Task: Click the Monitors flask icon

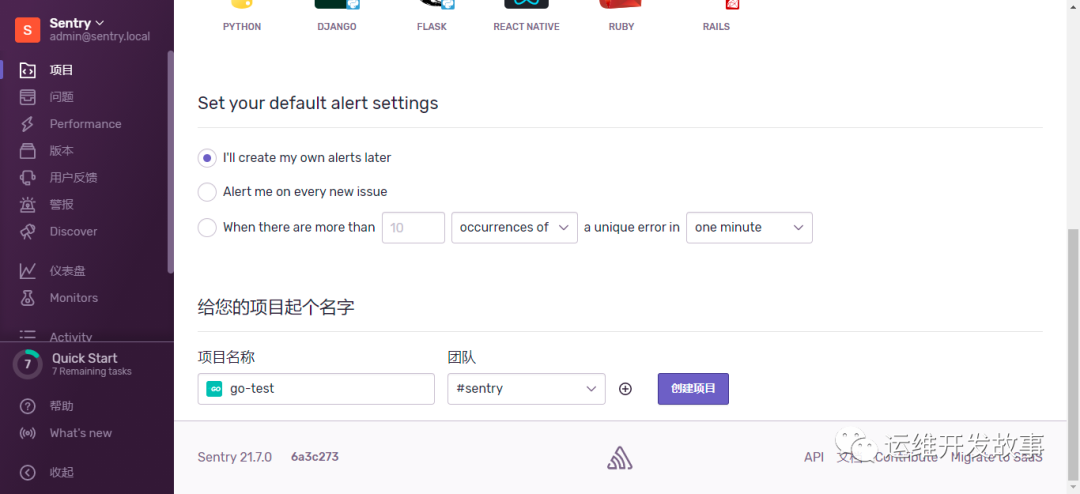Action: pyautogui.click(x=28, y=298)
